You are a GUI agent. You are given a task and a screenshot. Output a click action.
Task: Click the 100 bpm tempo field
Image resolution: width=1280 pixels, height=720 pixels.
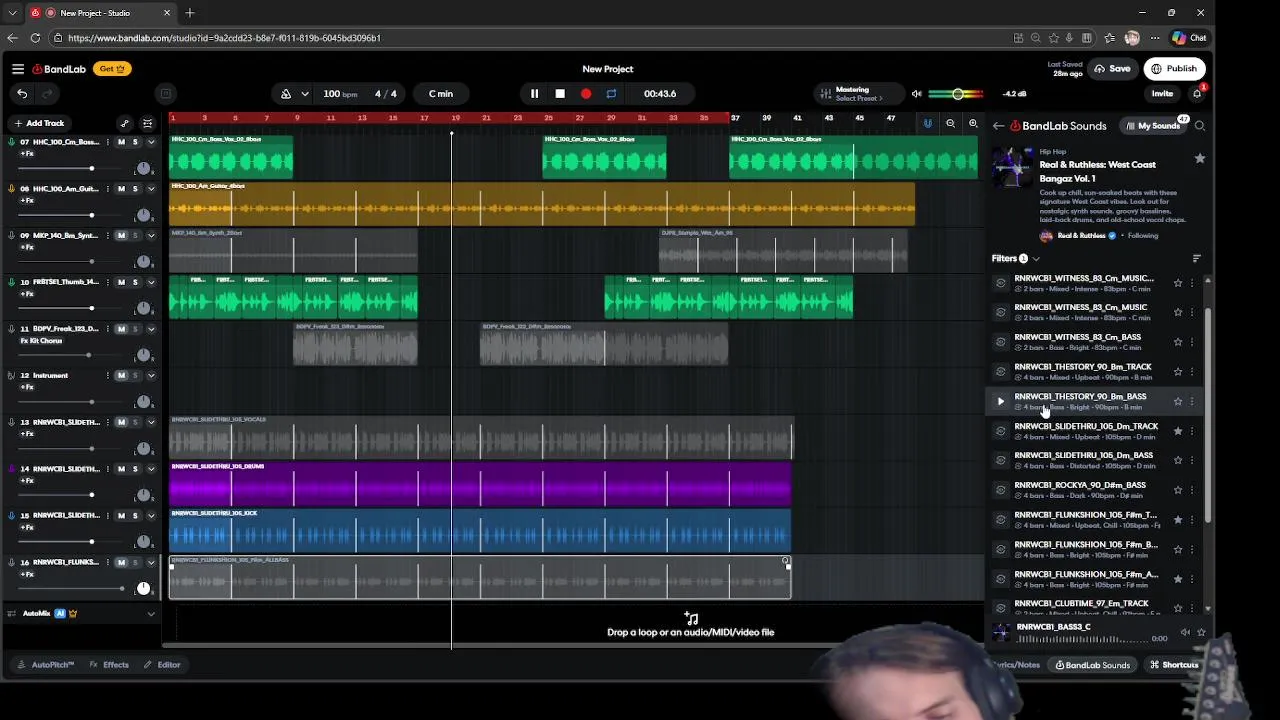coord(340,94)
